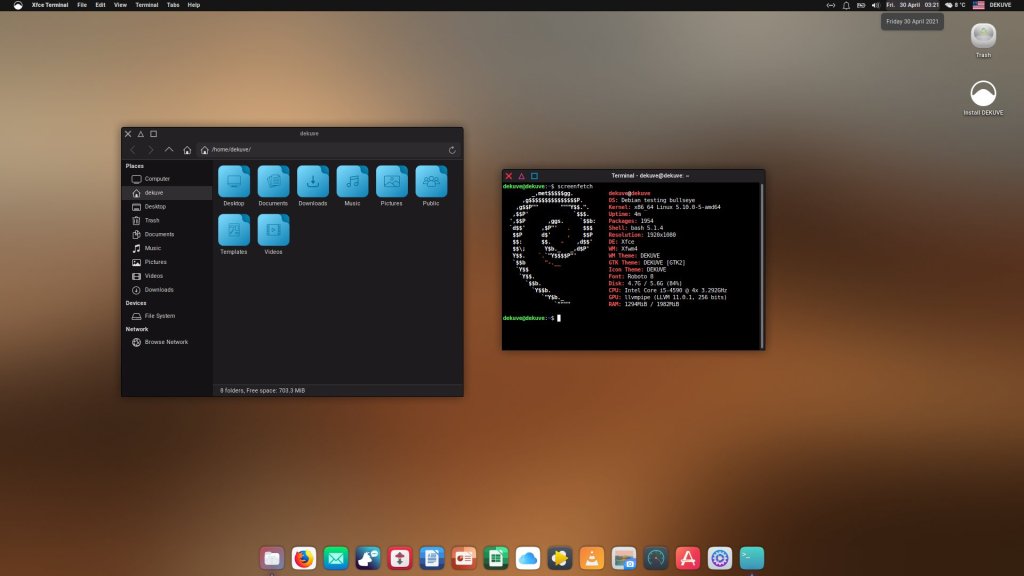Image resolution: width=1024 pixels, height=576 pixels.
Task: Open the Terminal menu in menu bar
Action: click(x=146, y=5)
